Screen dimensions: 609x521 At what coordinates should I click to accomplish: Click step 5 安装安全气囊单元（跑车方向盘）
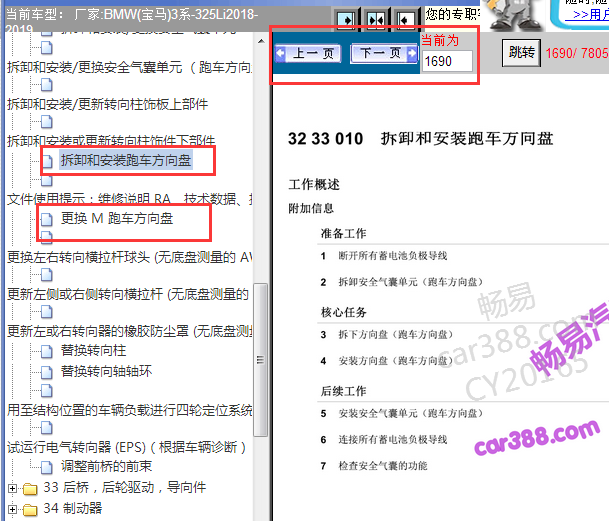pos(410,413)
